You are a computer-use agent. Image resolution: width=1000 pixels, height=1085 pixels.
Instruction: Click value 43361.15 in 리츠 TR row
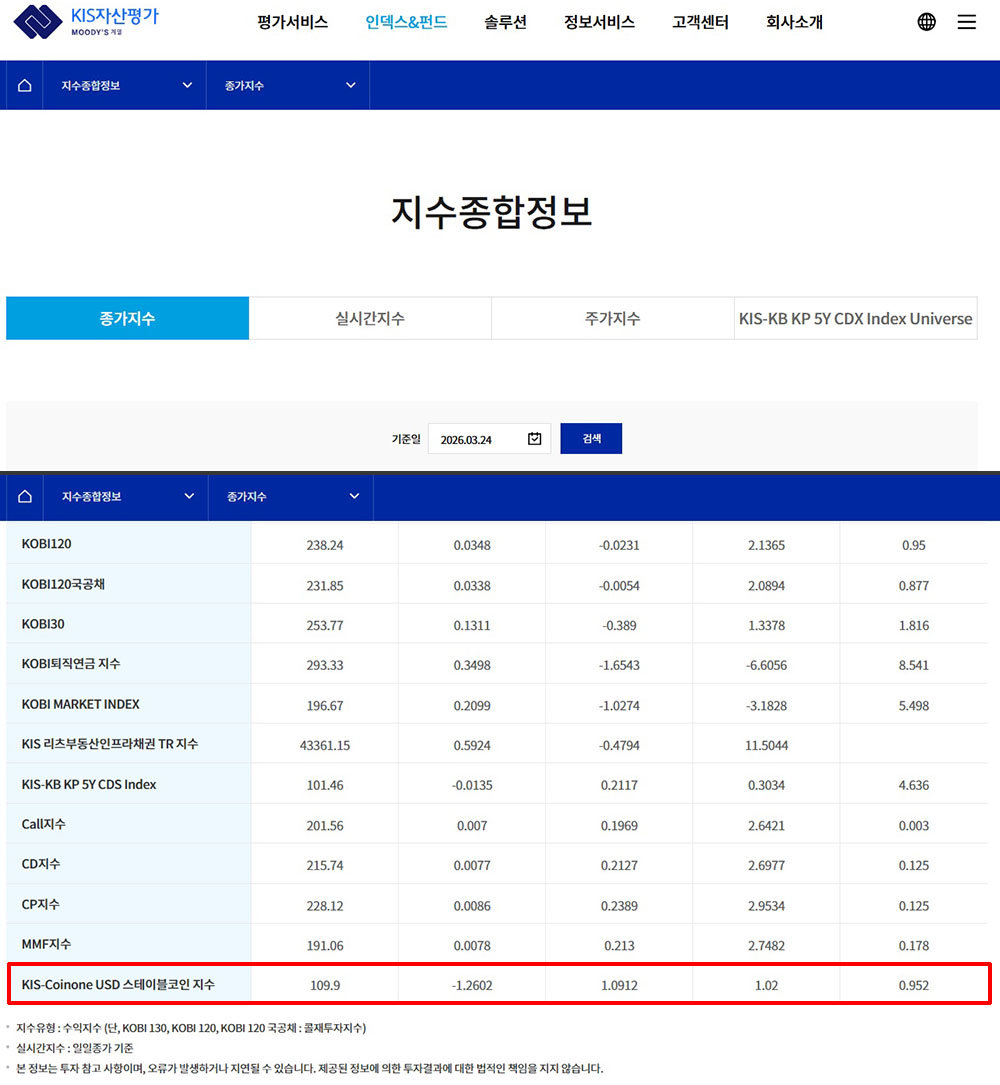(325, 745)
